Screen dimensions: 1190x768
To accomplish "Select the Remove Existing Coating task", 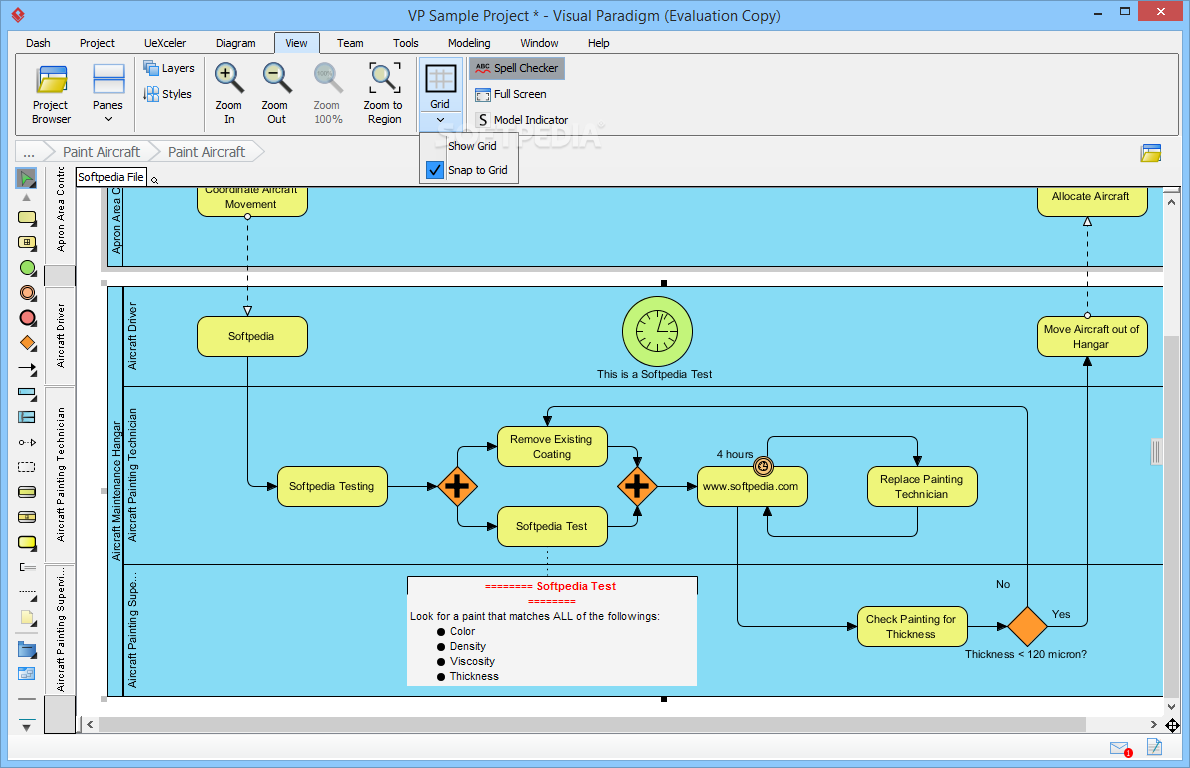I will click(552, 446).
